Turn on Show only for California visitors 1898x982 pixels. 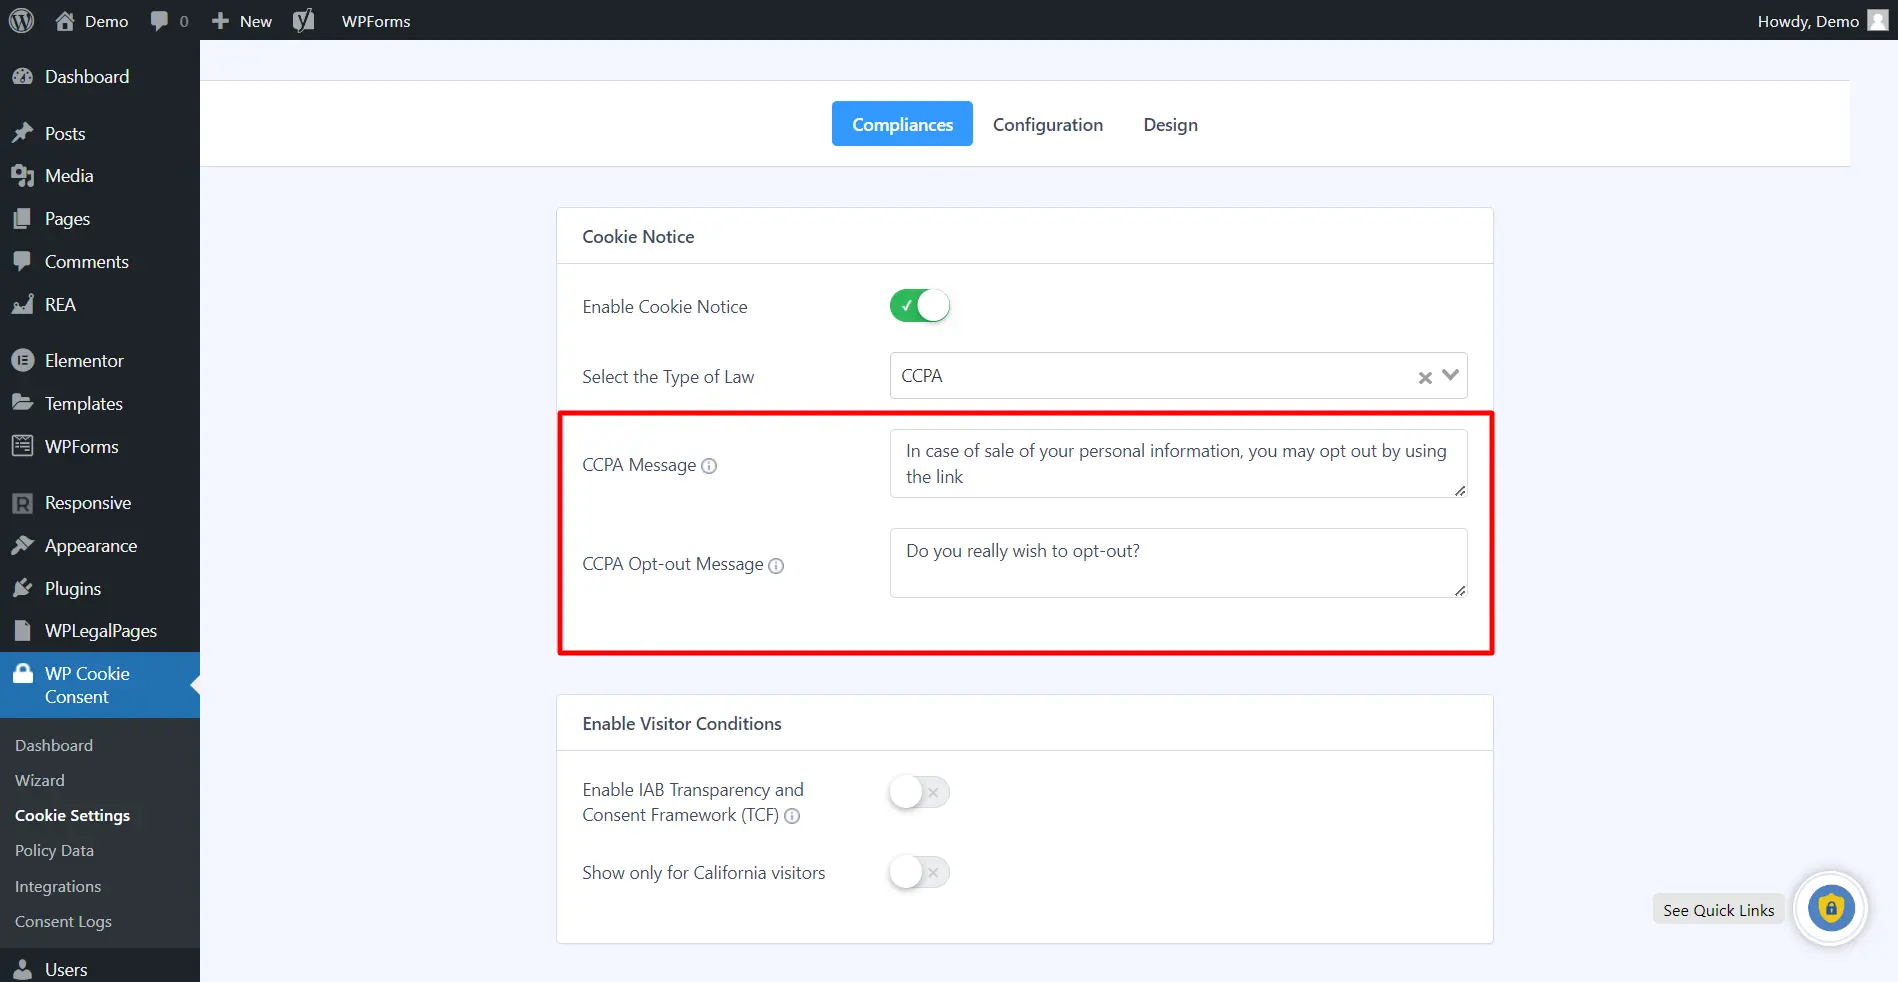[919, 872]
